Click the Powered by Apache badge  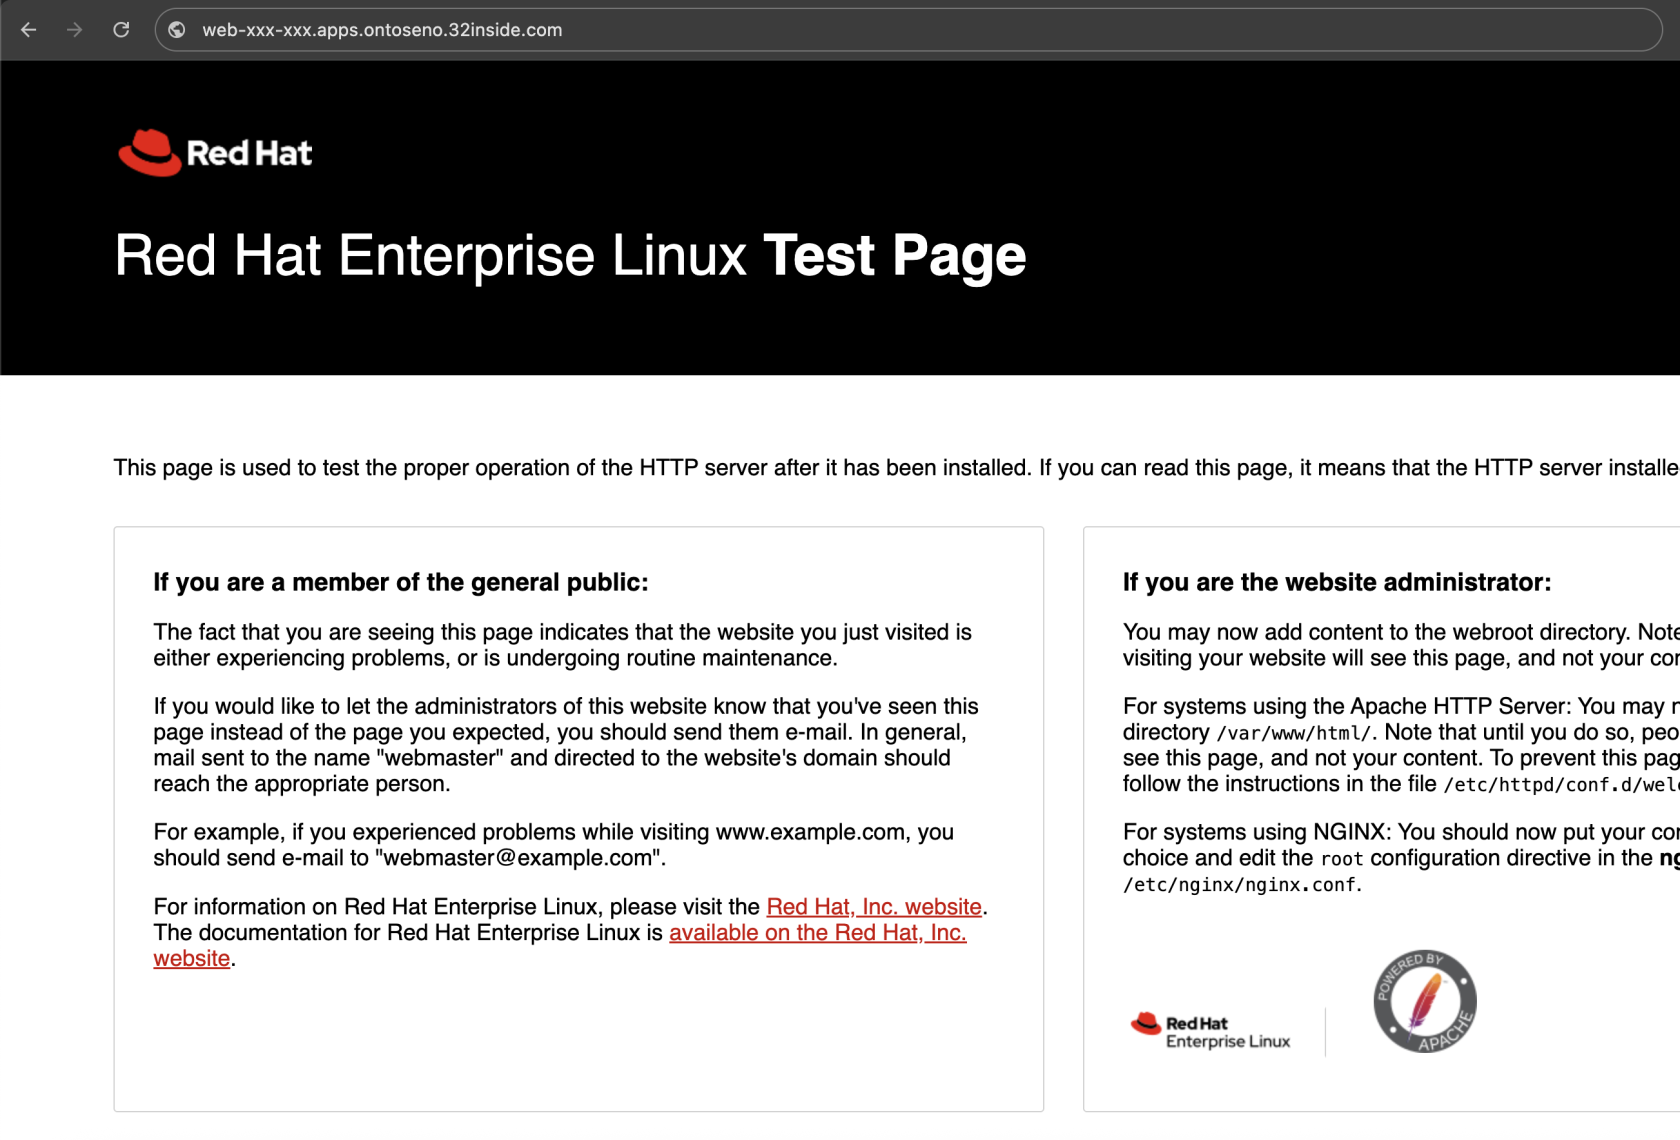coord(1425,1001)
